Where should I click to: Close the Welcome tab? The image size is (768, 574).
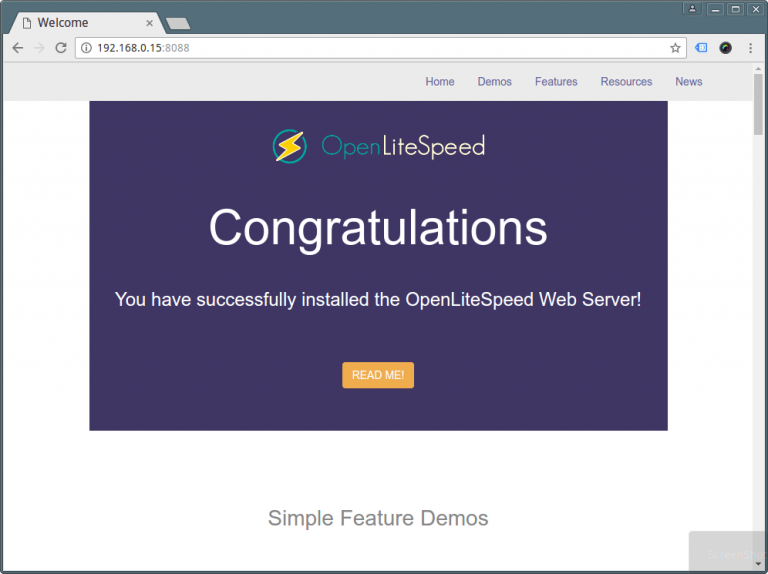pos(149,23)
